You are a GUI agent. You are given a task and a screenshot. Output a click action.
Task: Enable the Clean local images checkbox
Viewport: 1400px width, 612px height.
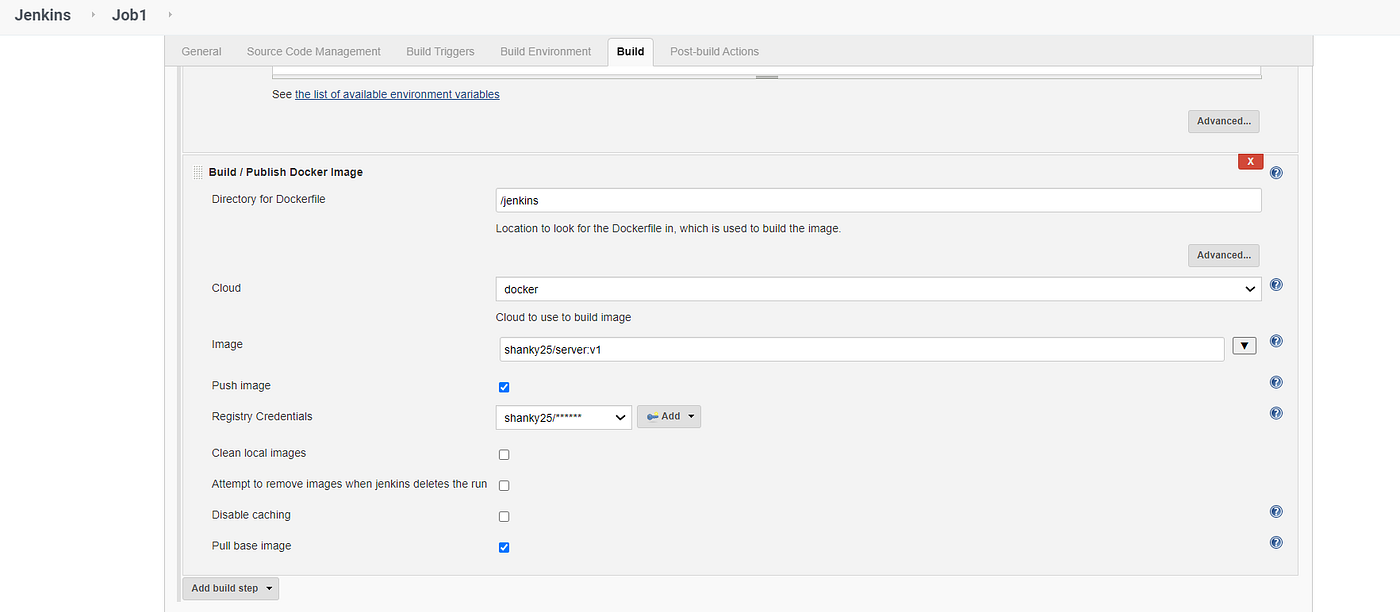click(504, 454)
